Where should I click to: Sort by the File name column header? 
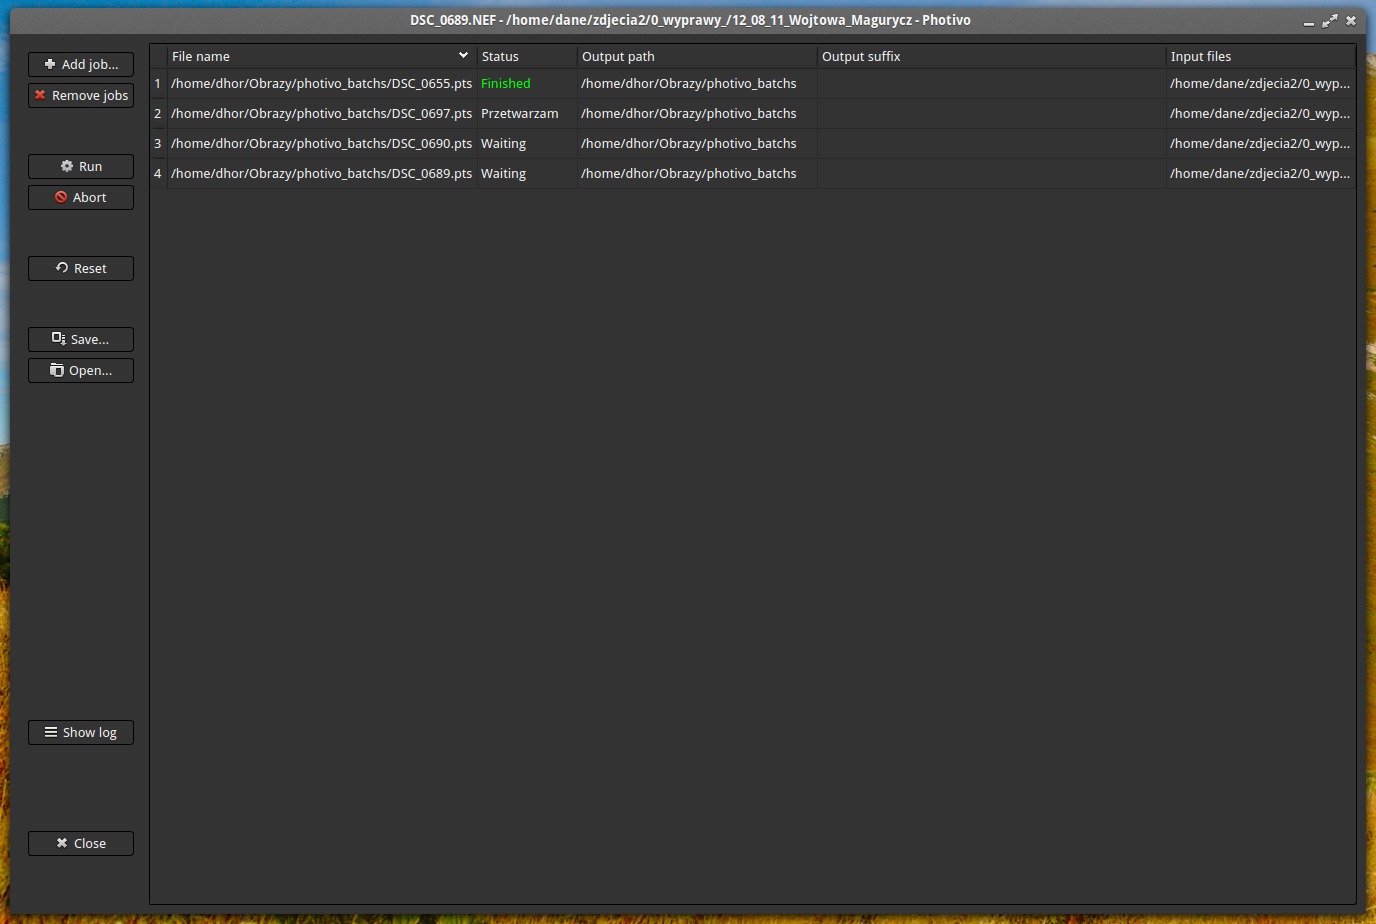[x=321, y=56]
